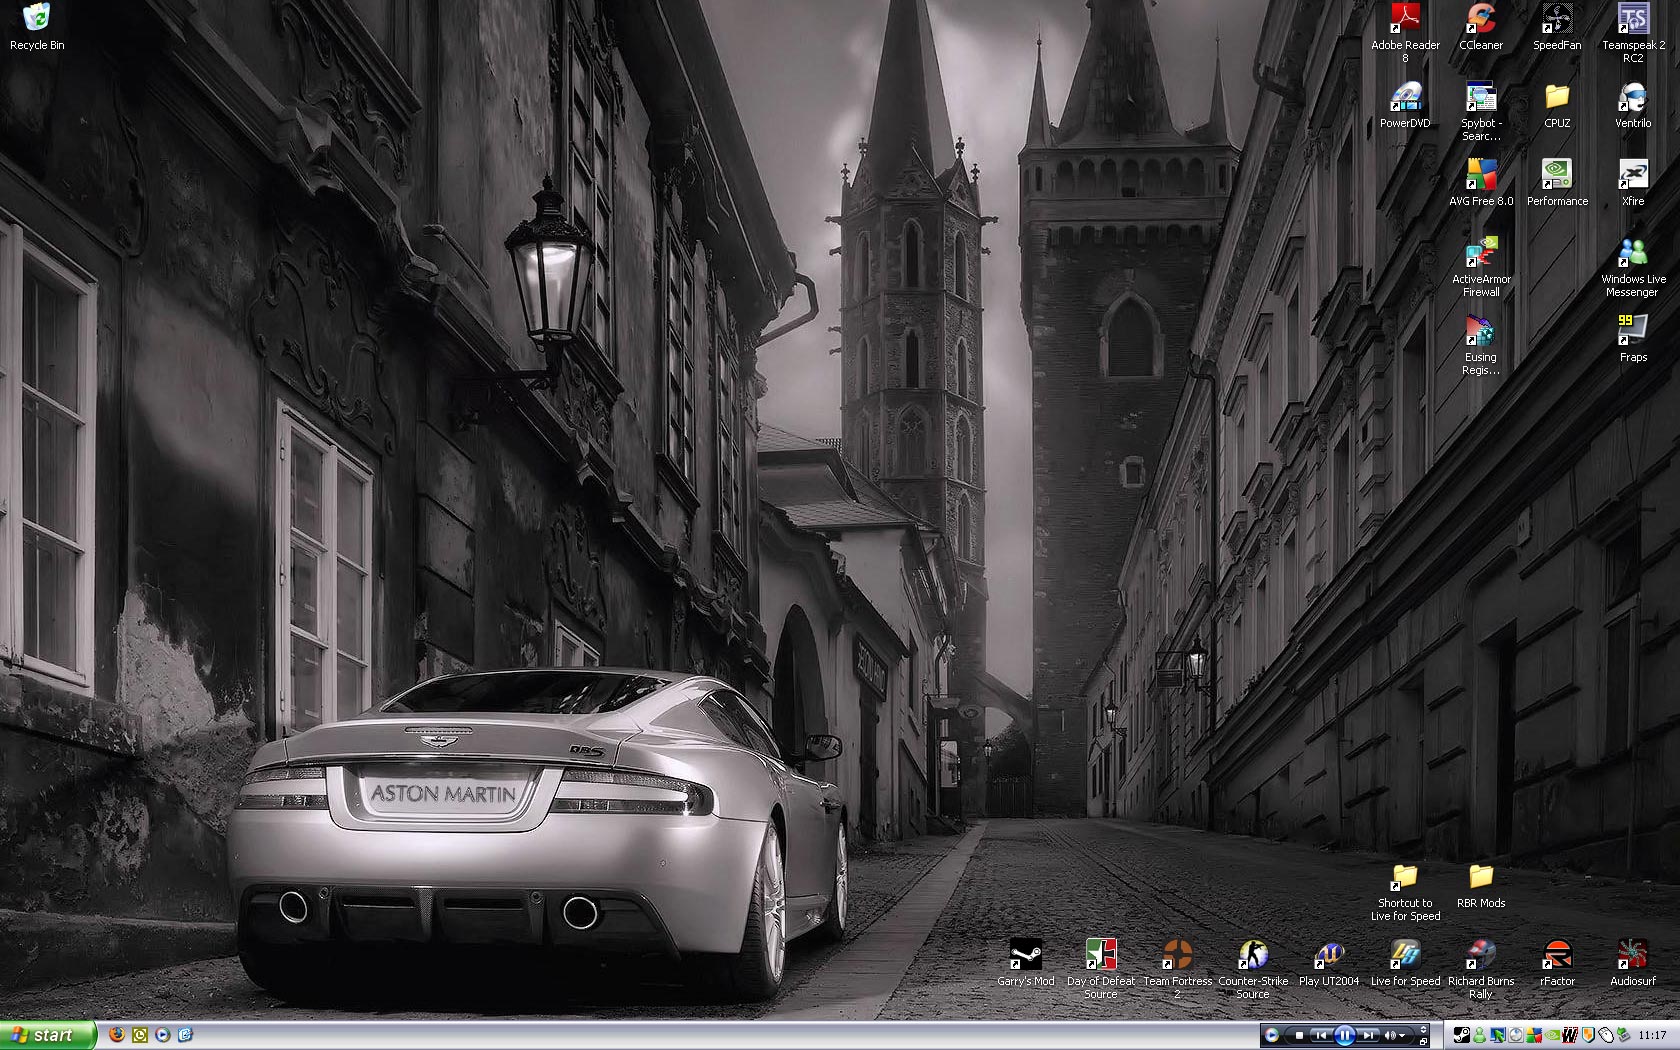Open the Steam tray icon
This screenshot has width=1680, height=1050.
pos(1462,1035)
